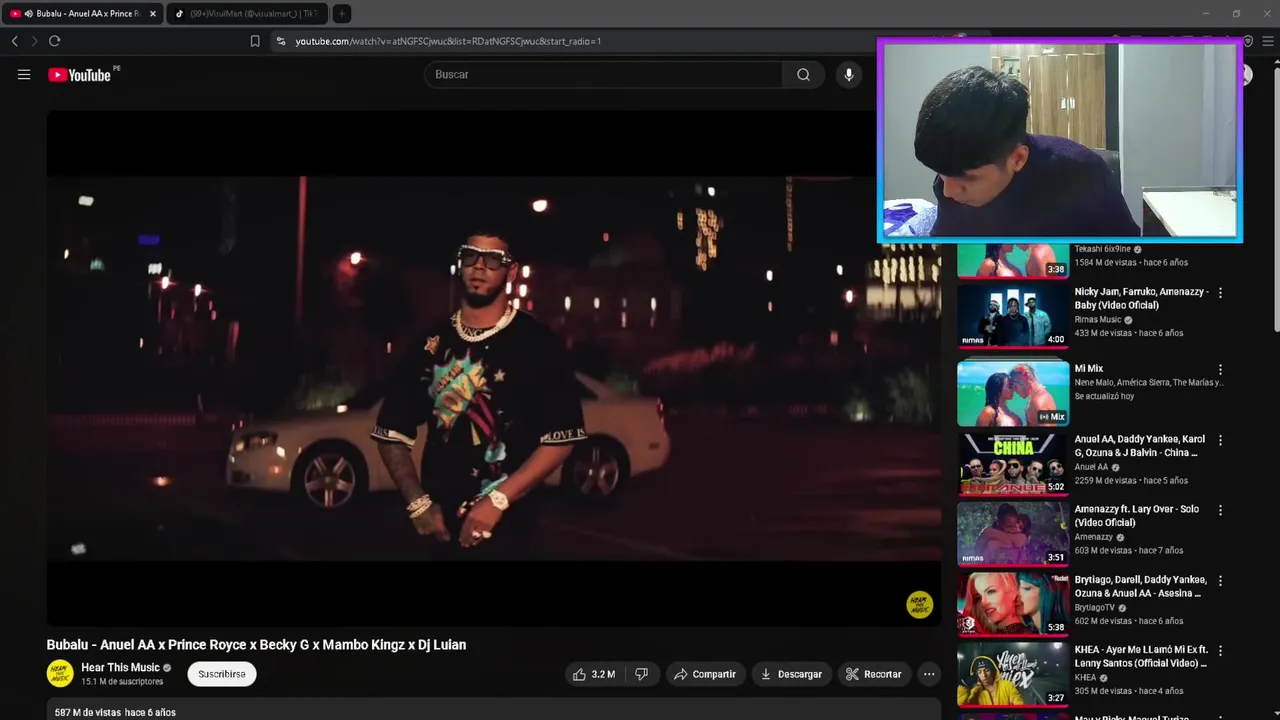Open options for KHEA Ayer Me Llamó video
1280x720 pixels.
tap(1220, 651)
